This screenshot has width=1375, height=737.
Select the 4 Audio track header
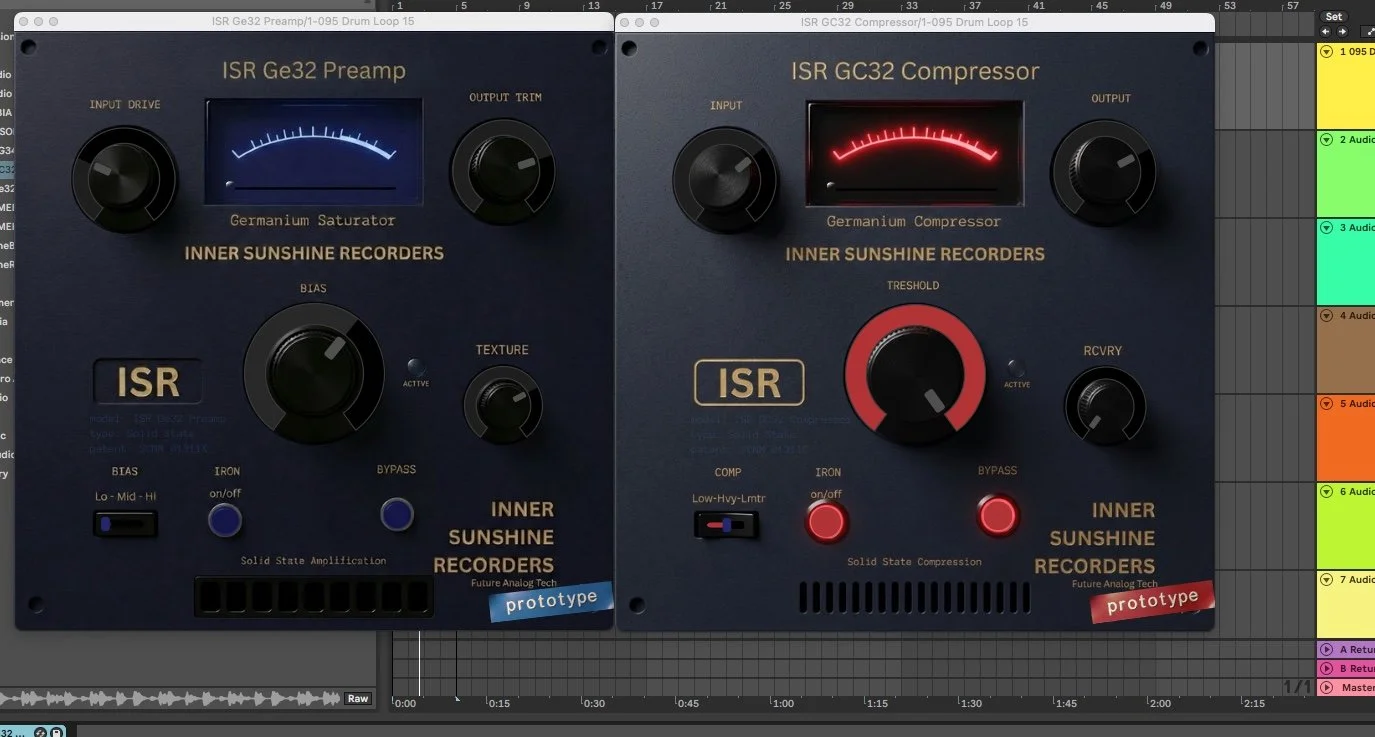pyautogui.click(x=1346, y=349)
